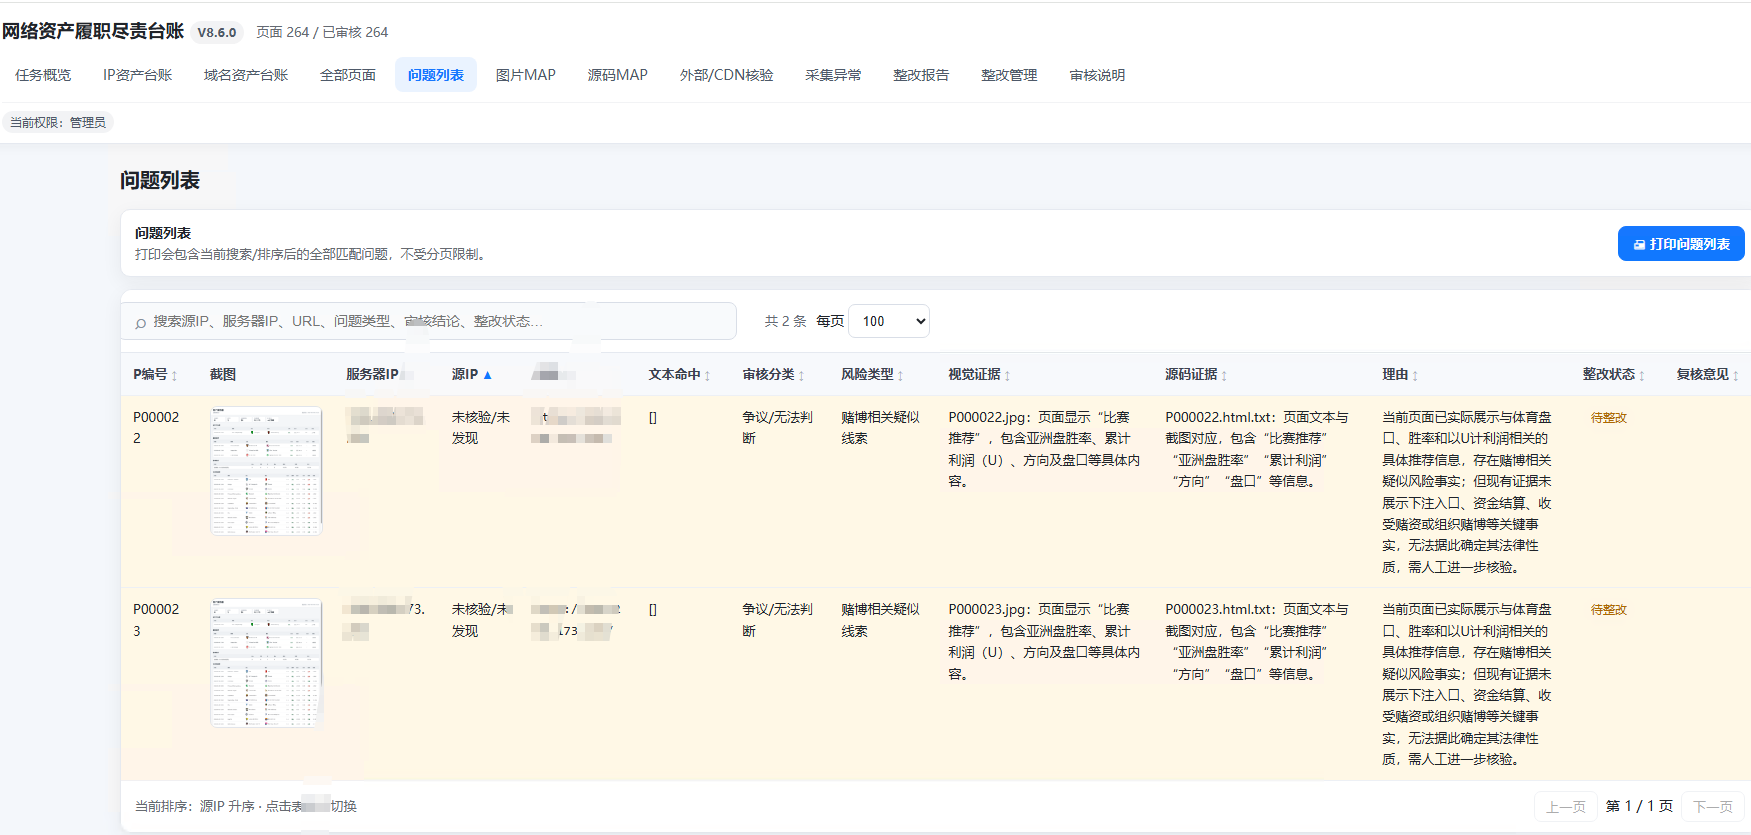Open the 外部/CDN核验 tab

coord(727,75)
